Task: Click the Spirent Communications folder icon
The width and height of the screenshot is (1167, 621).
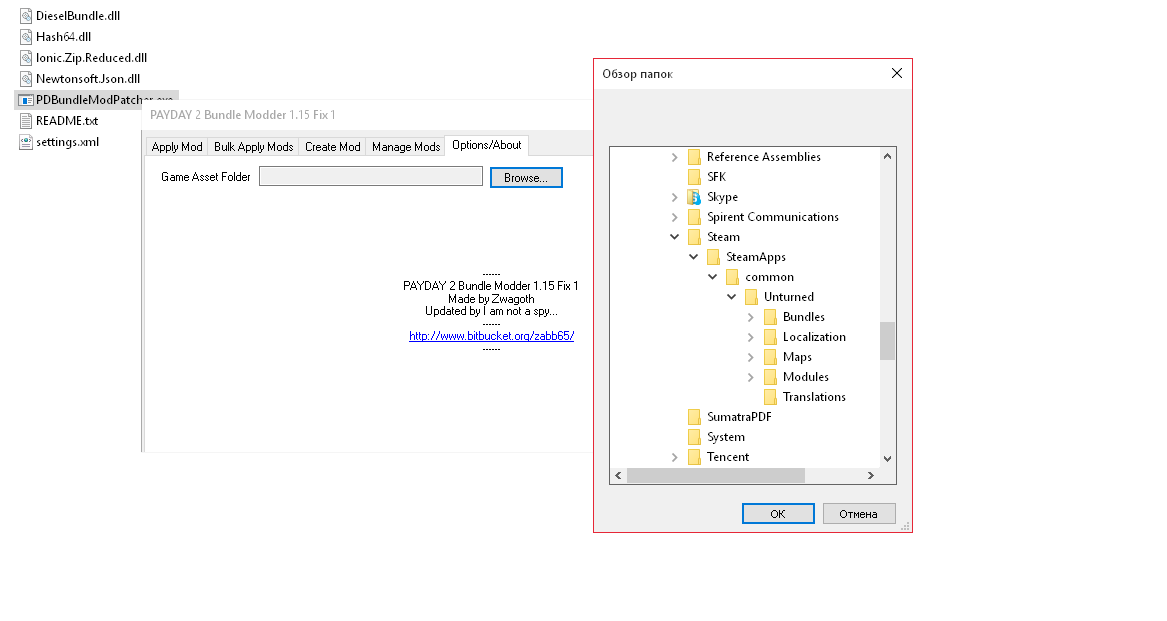Action: pyautogui.click(x=694, y=217)
